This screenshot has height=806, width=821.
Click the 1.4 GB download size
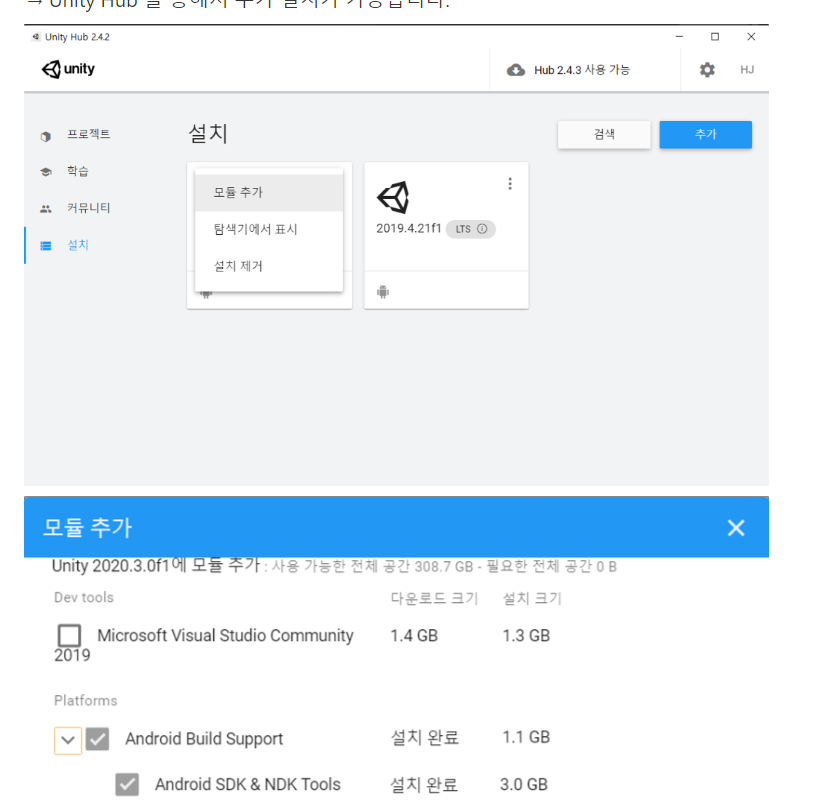[x=414, y=635]
